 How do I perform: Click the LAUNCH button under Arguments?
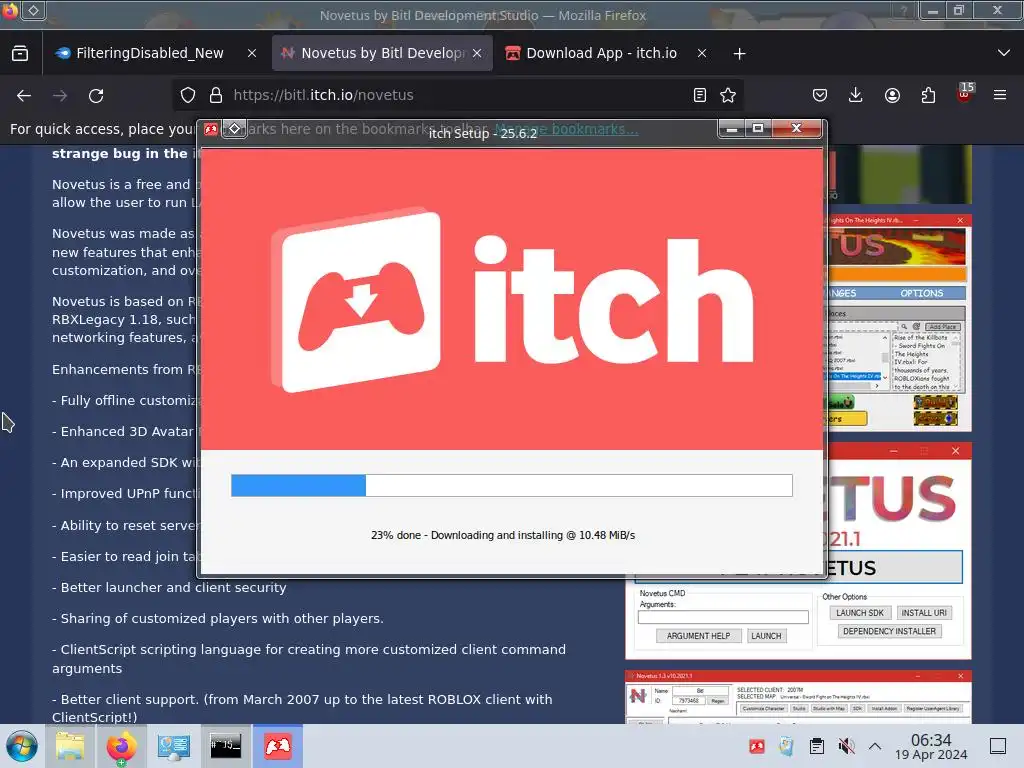(766, 636)
